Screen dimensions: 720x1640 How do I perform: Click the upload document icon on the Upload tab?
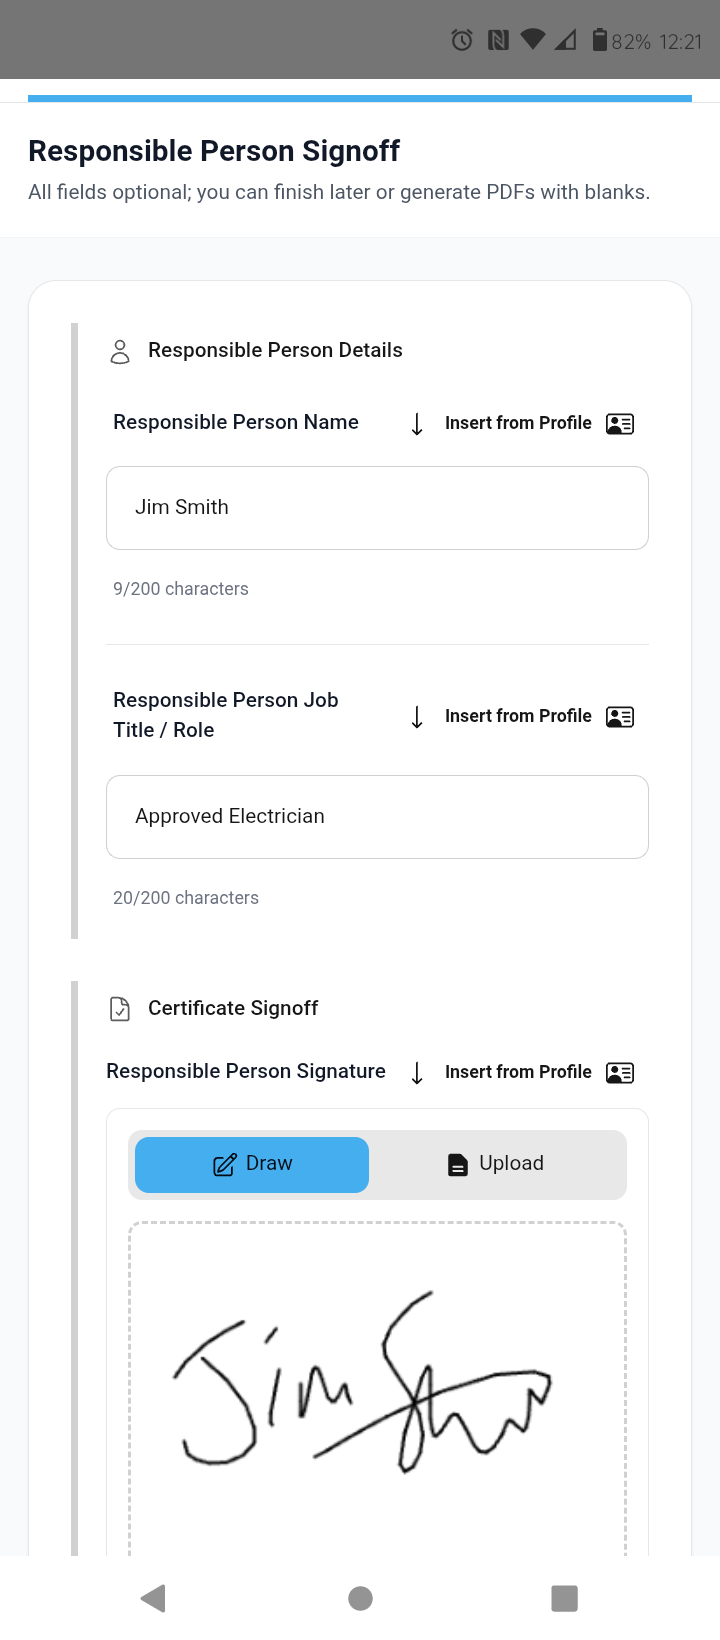pos(457,1163)
